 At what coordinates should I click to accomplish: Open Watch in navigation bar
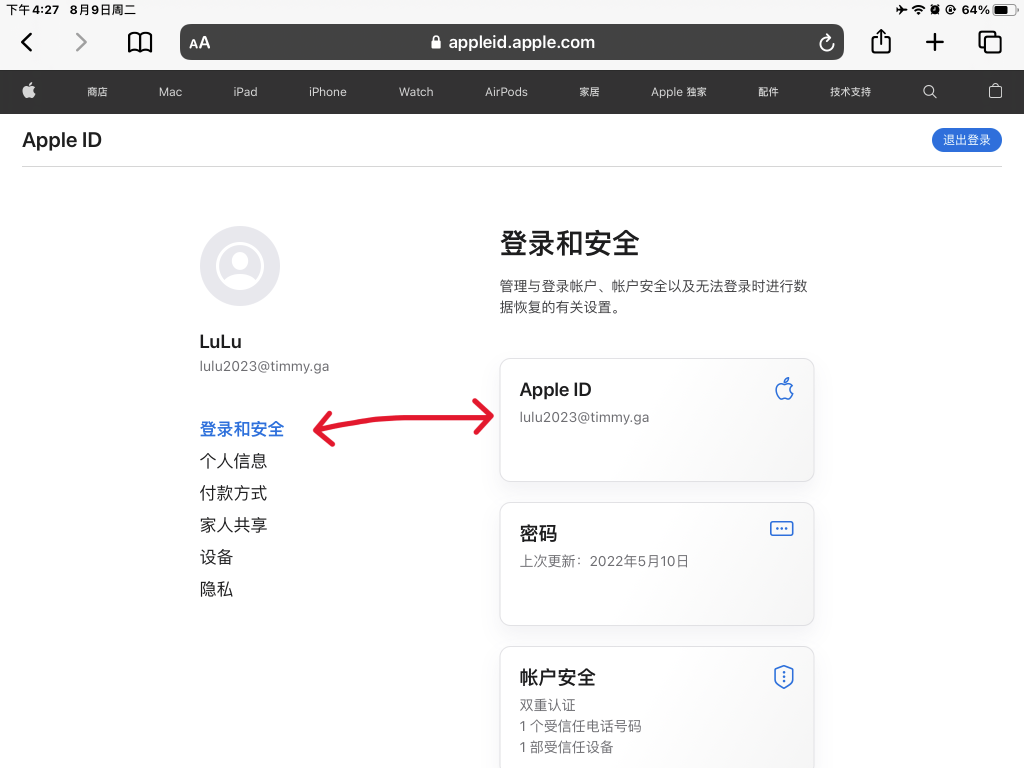point(416,92)
